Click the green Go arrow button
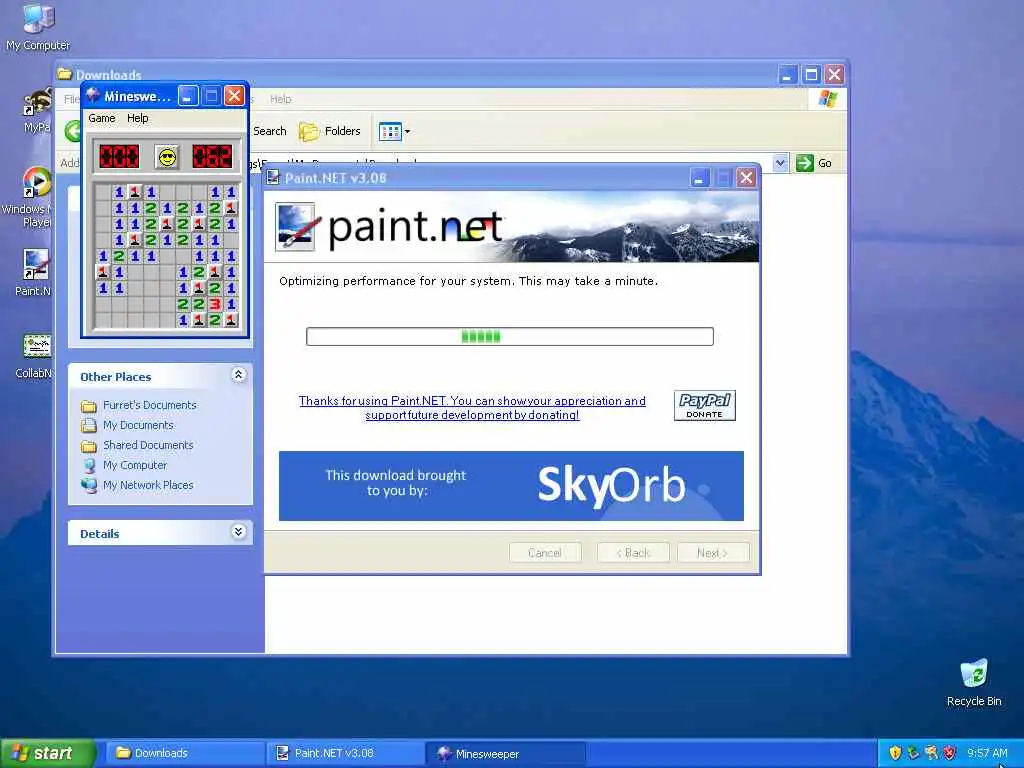 [x=805, y=163]
